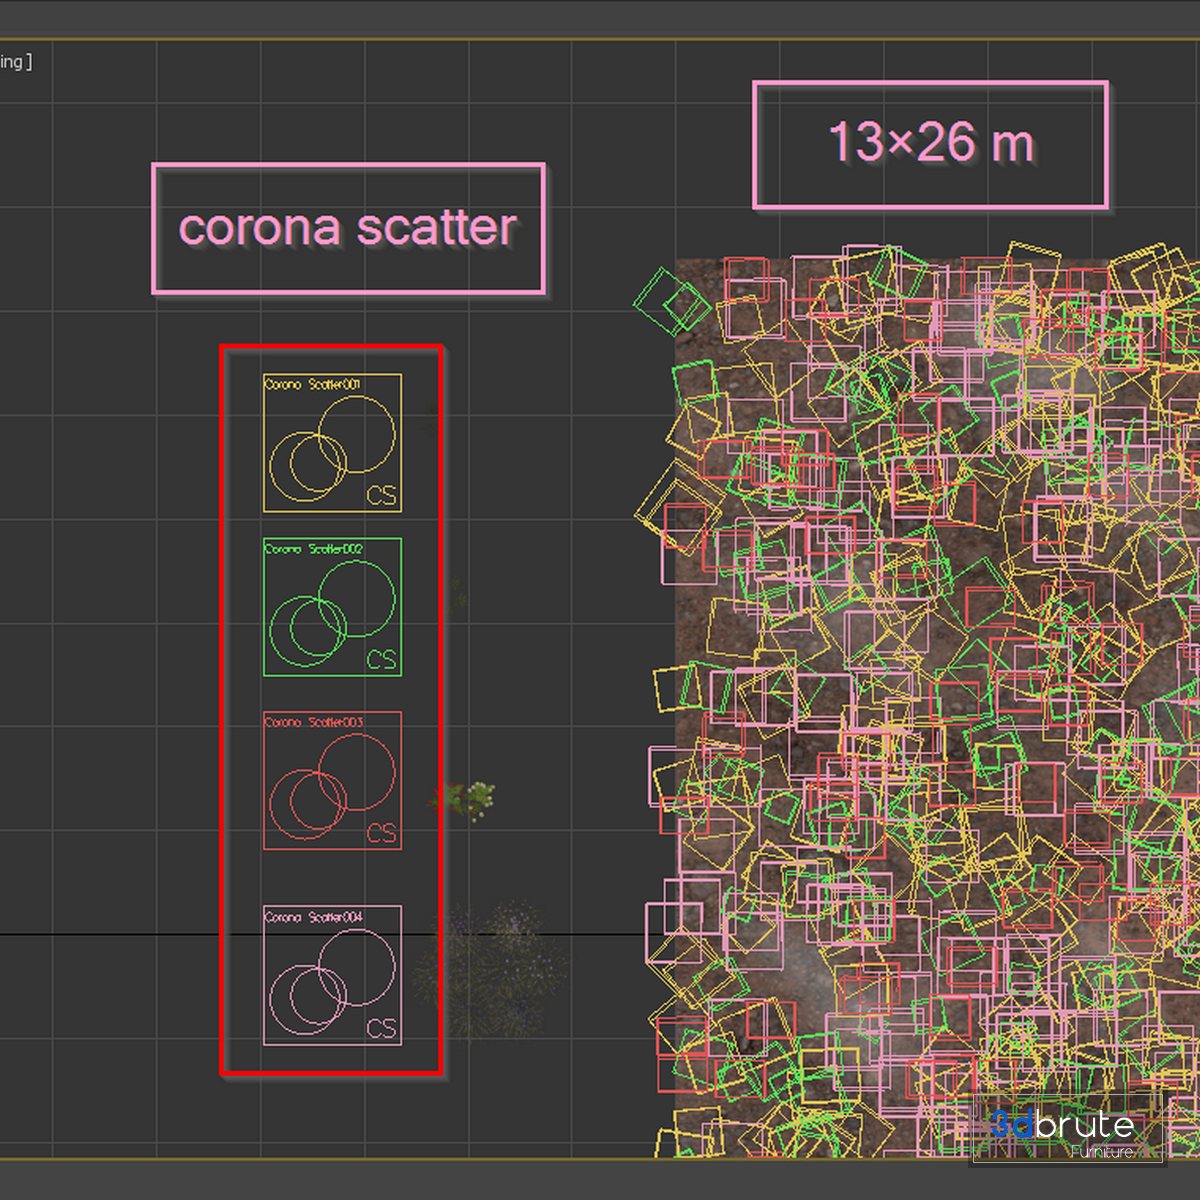Click the CS mark inside Corona Scatter004

381,1029
